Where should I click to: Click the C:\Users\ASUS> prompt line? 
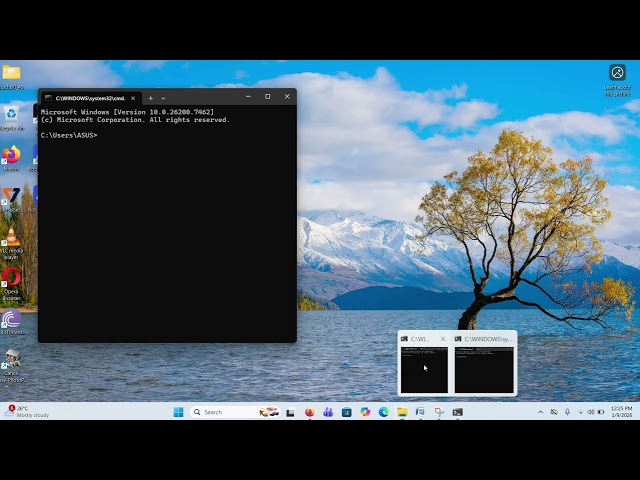[69, 136]
